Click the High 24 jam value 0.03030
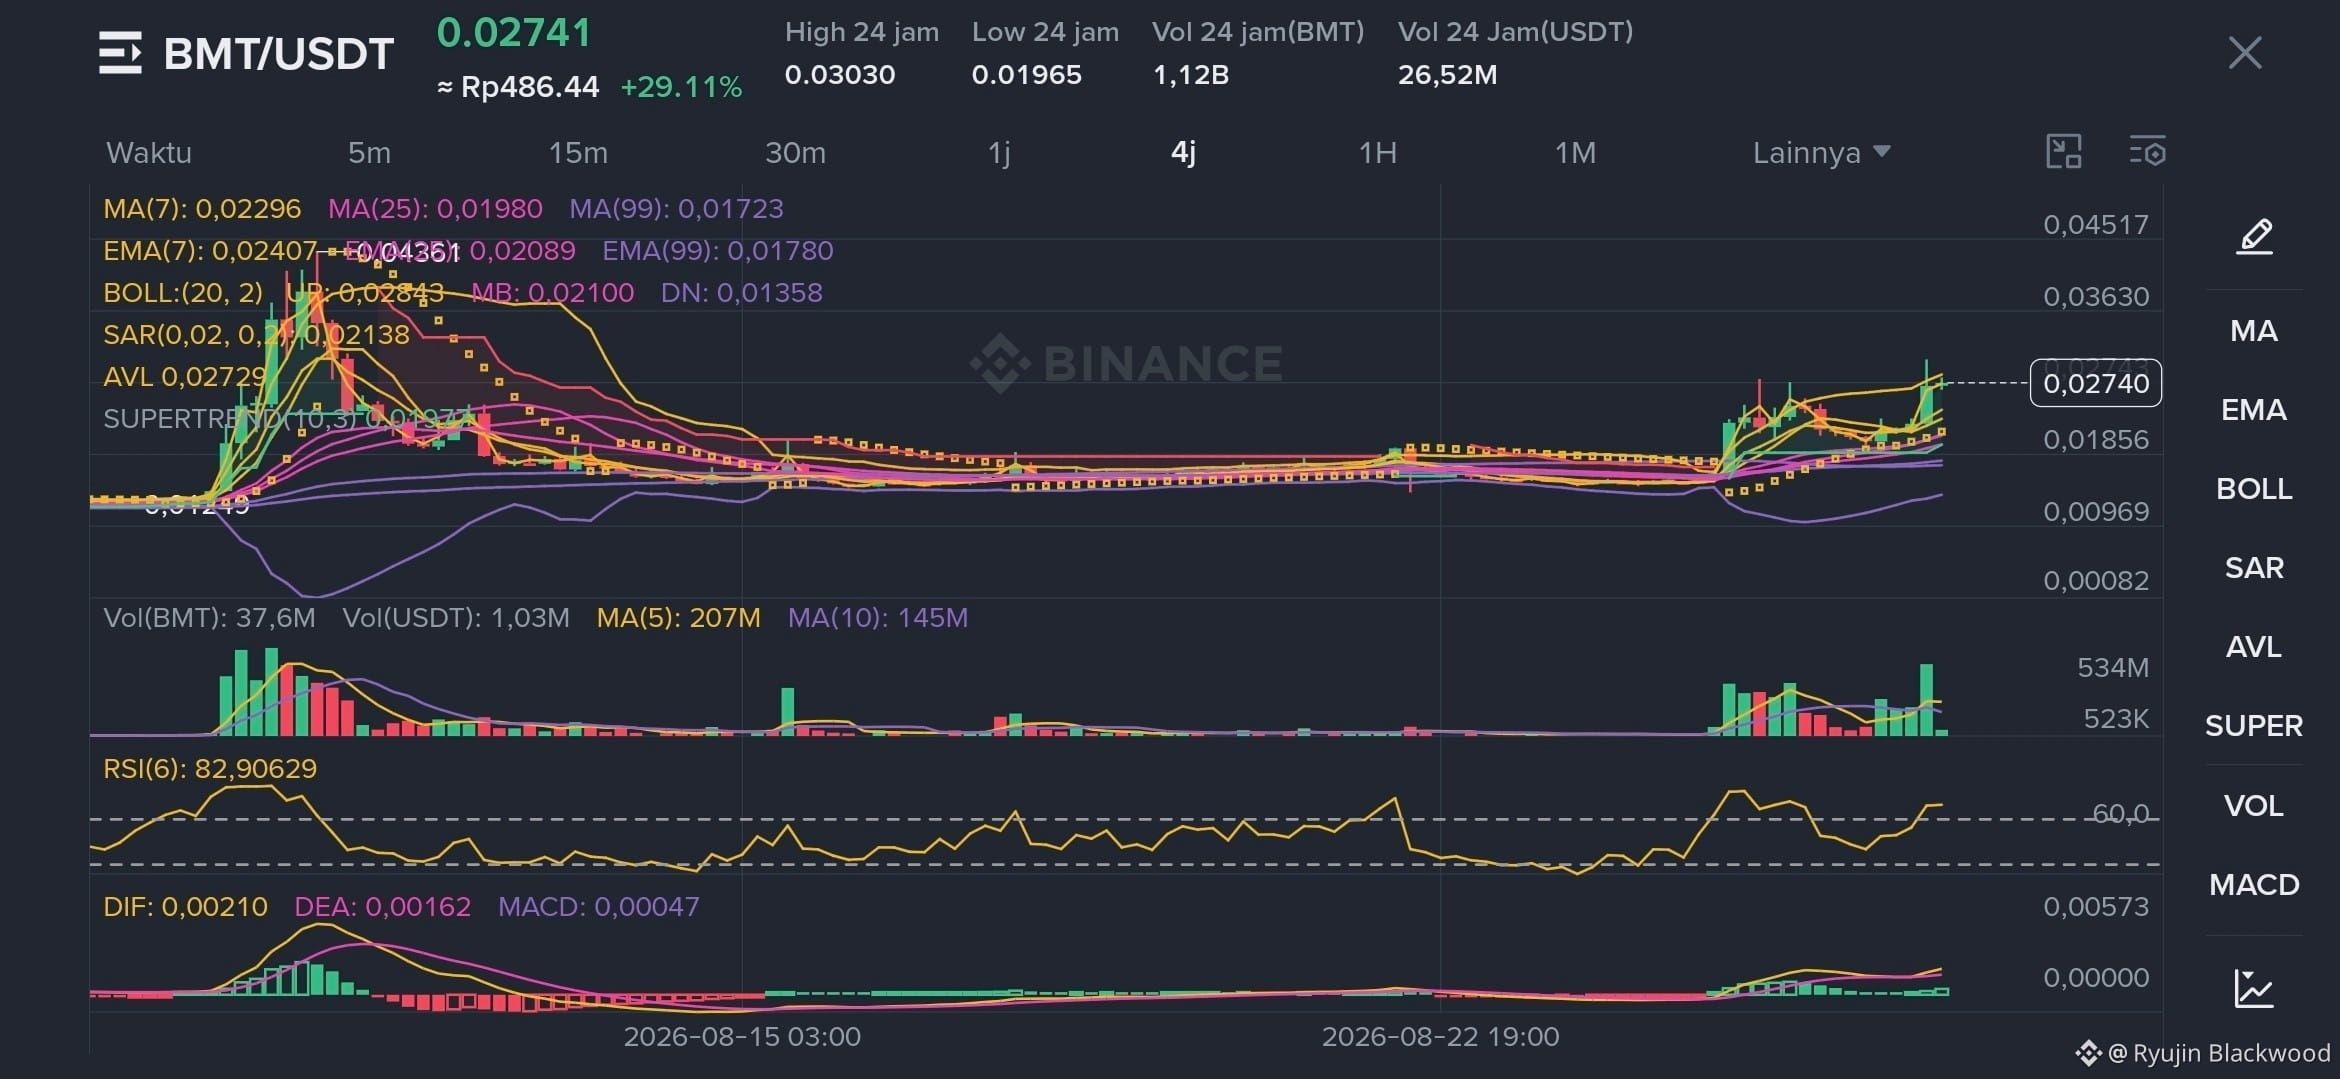2340x1079 pixels. (840, 75)
